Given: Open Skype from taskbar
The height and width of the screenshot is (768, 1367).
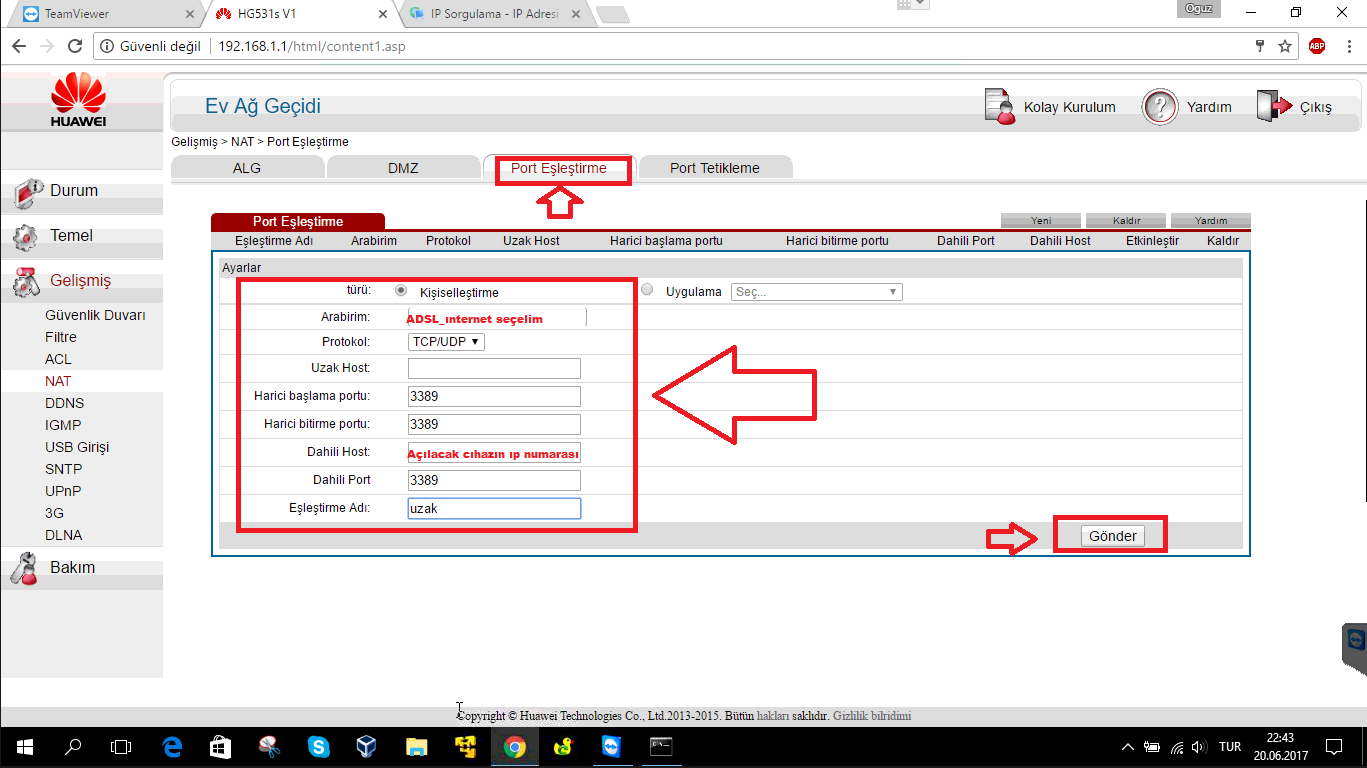Looking at the screenshot, I should [x=319, y=746].
